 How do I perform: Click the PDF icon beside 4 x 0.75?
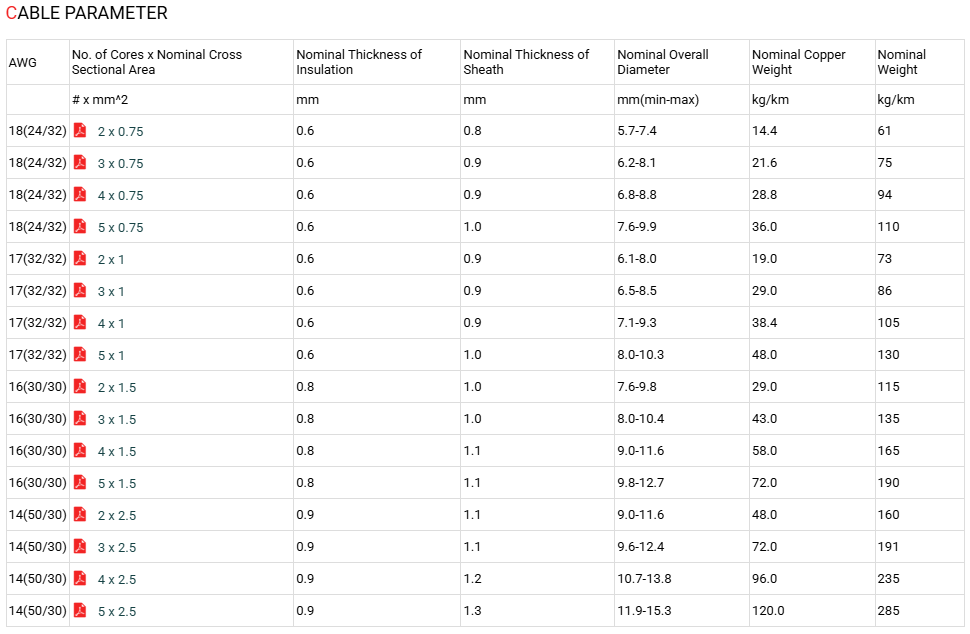click(80, 194)
